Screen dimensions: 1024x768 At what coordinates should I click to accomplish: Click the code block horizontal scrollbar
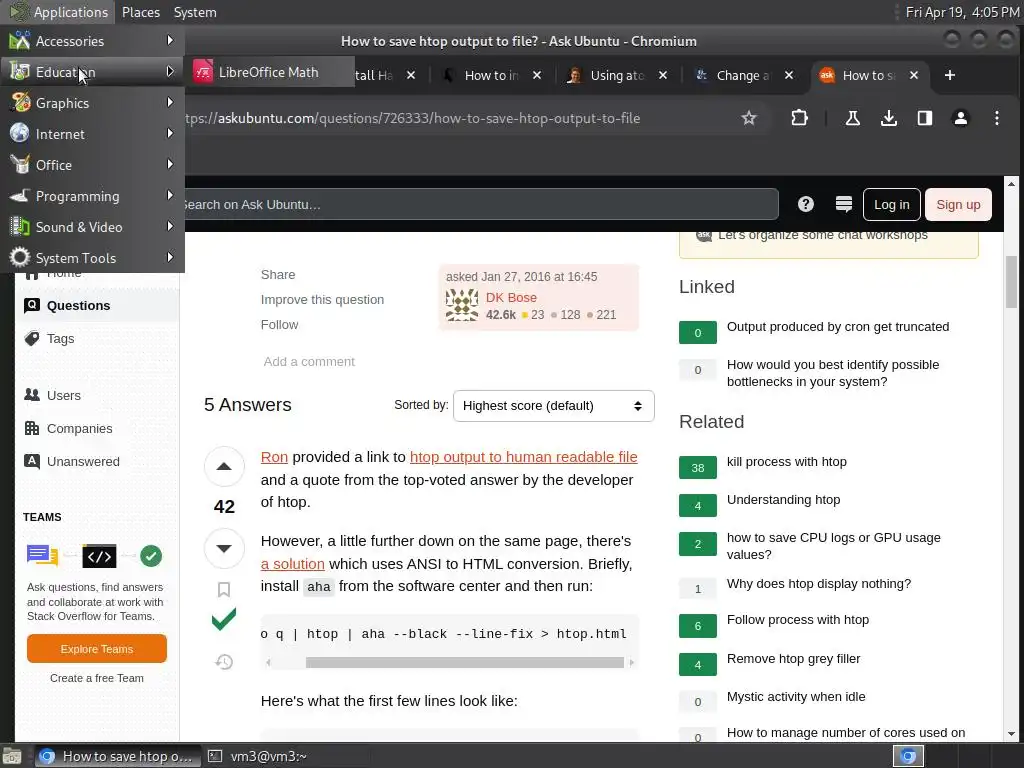[464, 662]
